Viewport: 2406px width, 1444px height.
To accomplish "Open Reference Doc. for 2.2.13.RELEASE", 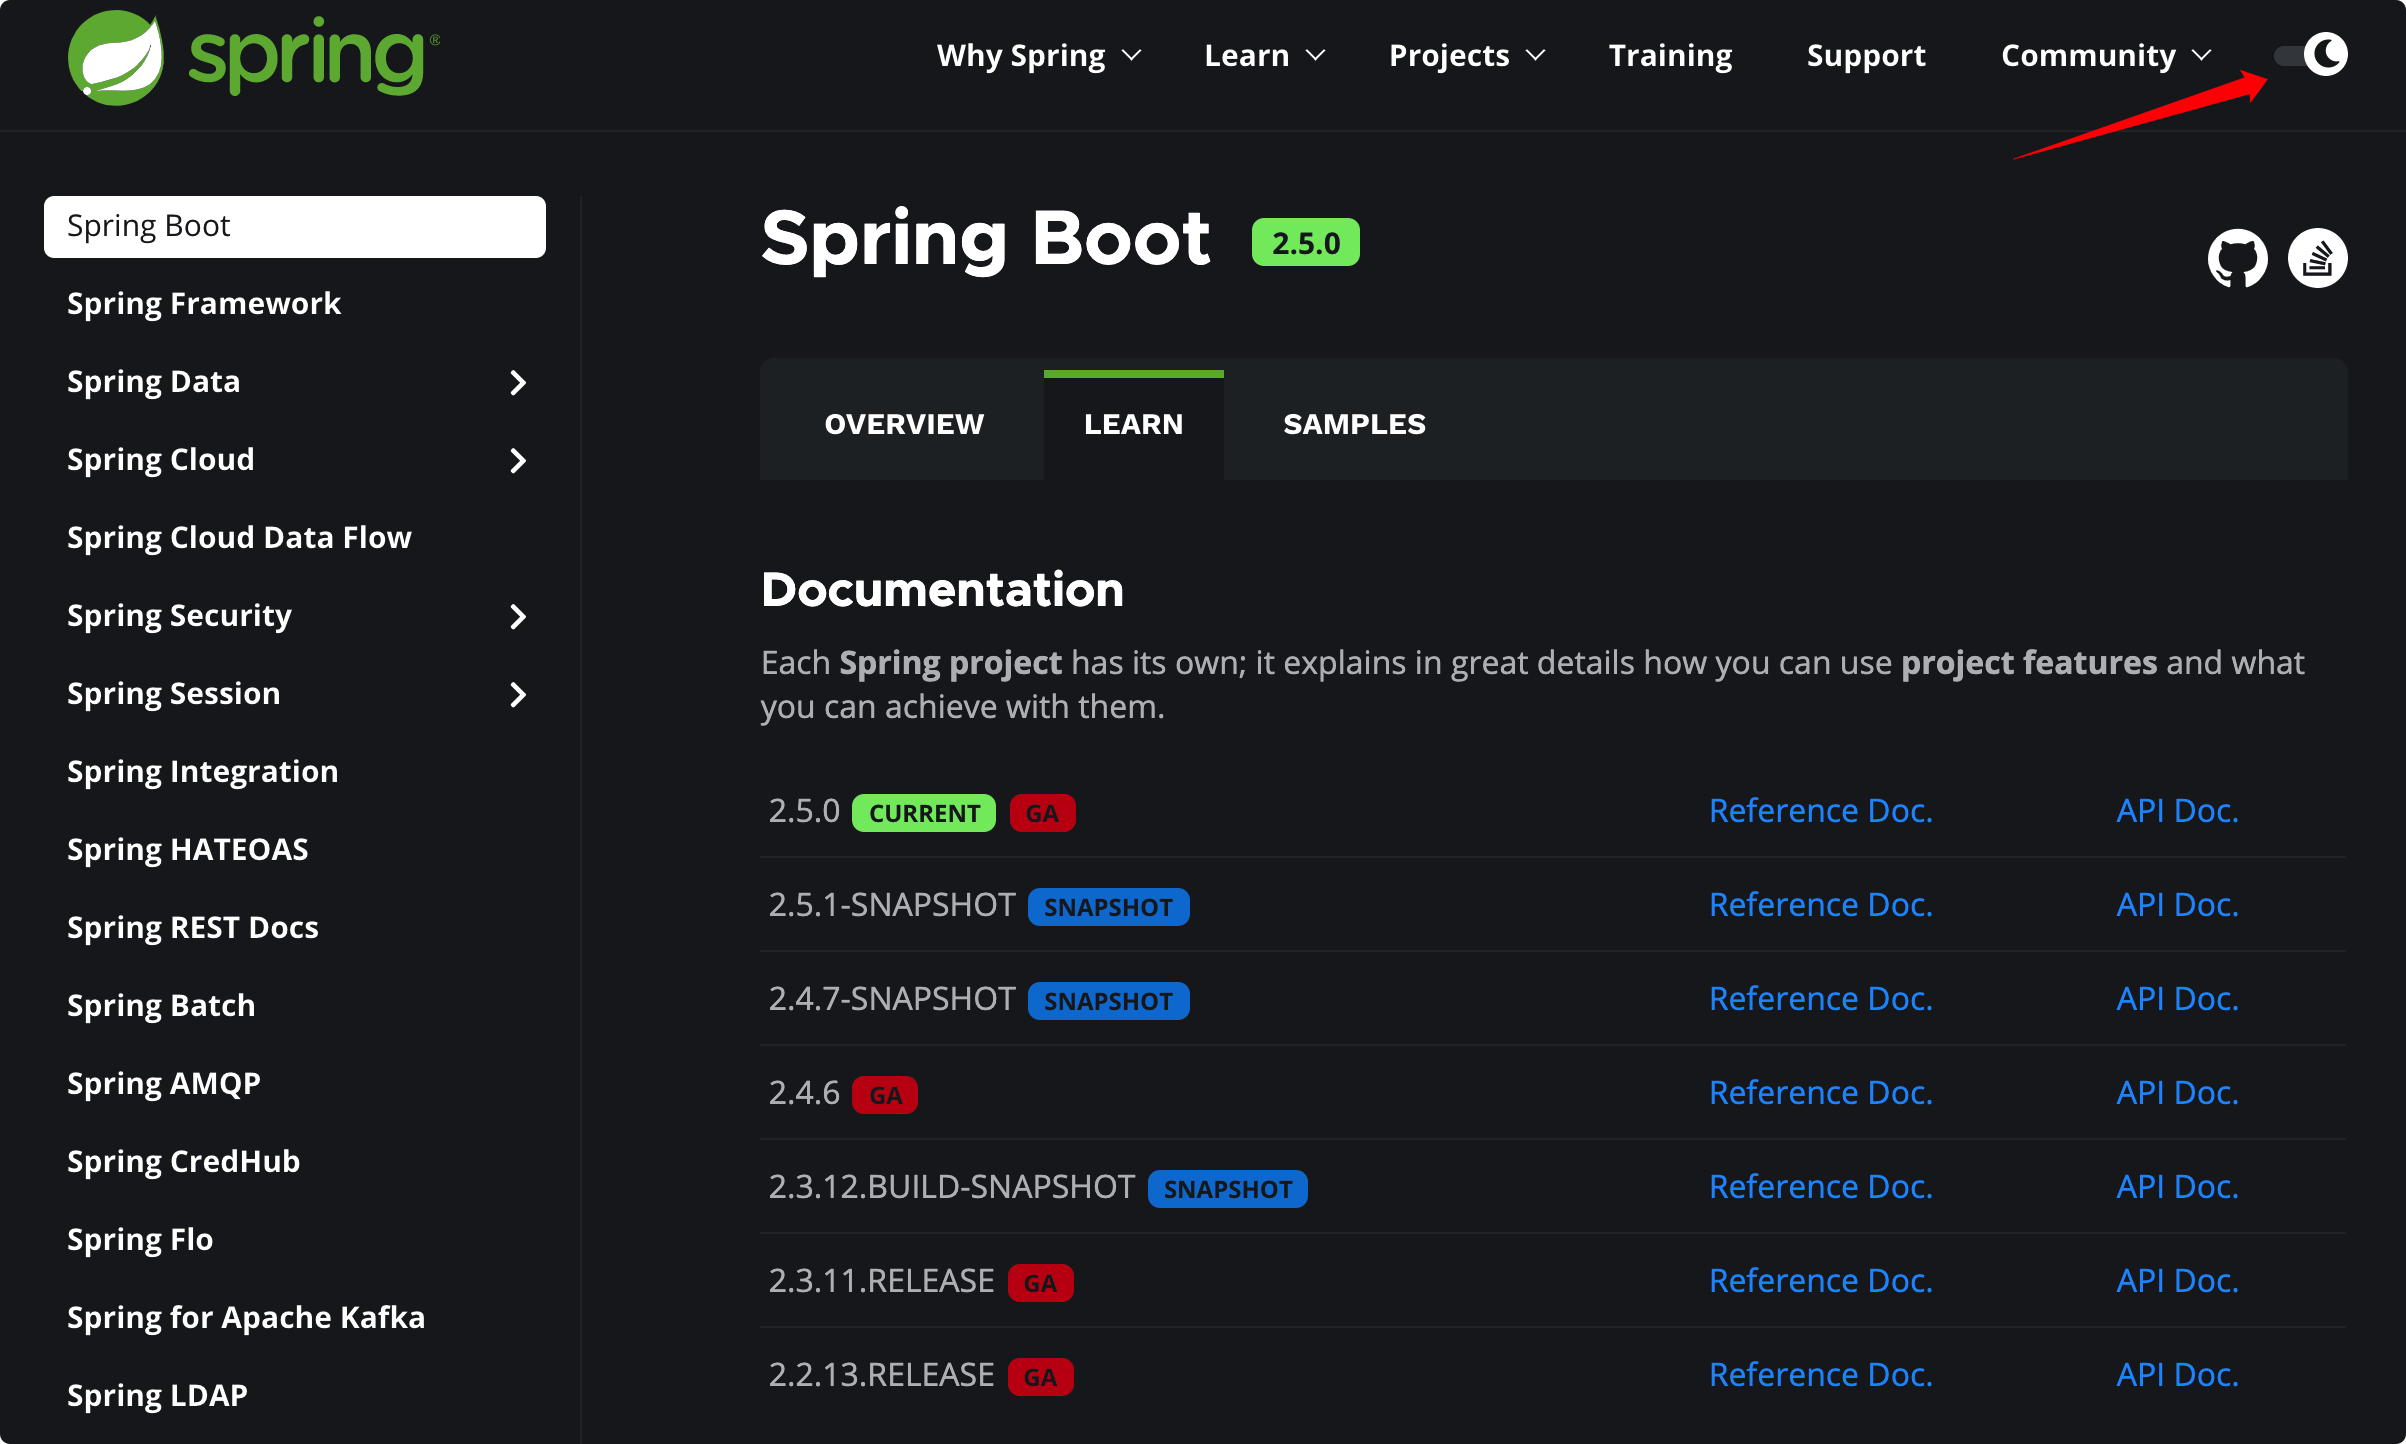I will tap(1821, 1374).
